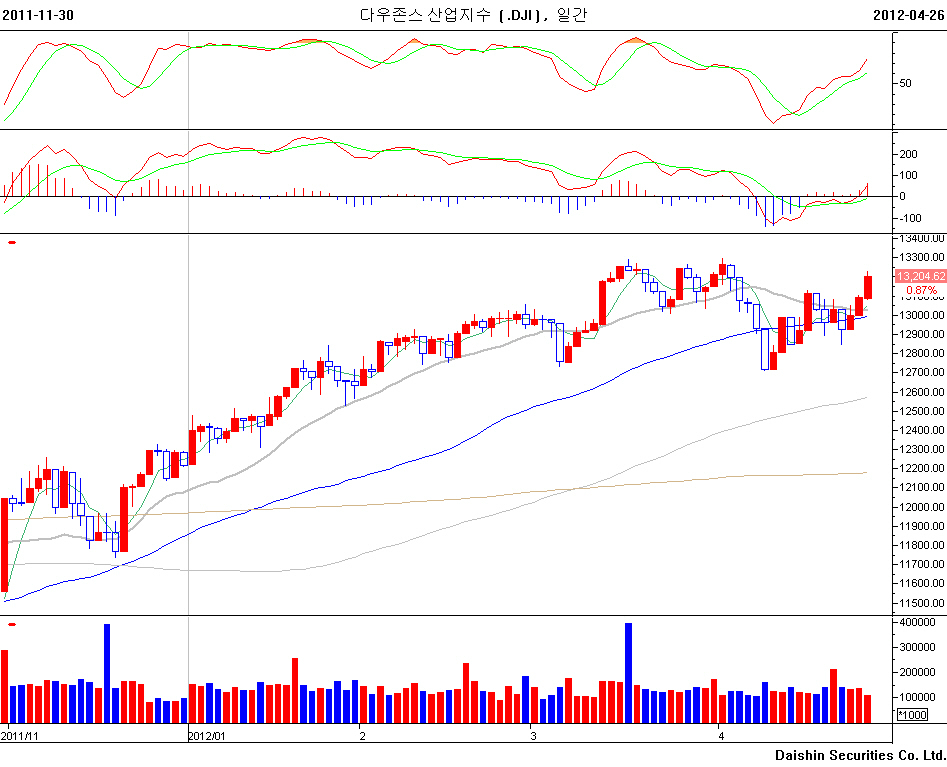Screen dimensions: 947x767
Task: Click the red marker atop the price panel
Action: pyautogui.click(x=11, y=242)
